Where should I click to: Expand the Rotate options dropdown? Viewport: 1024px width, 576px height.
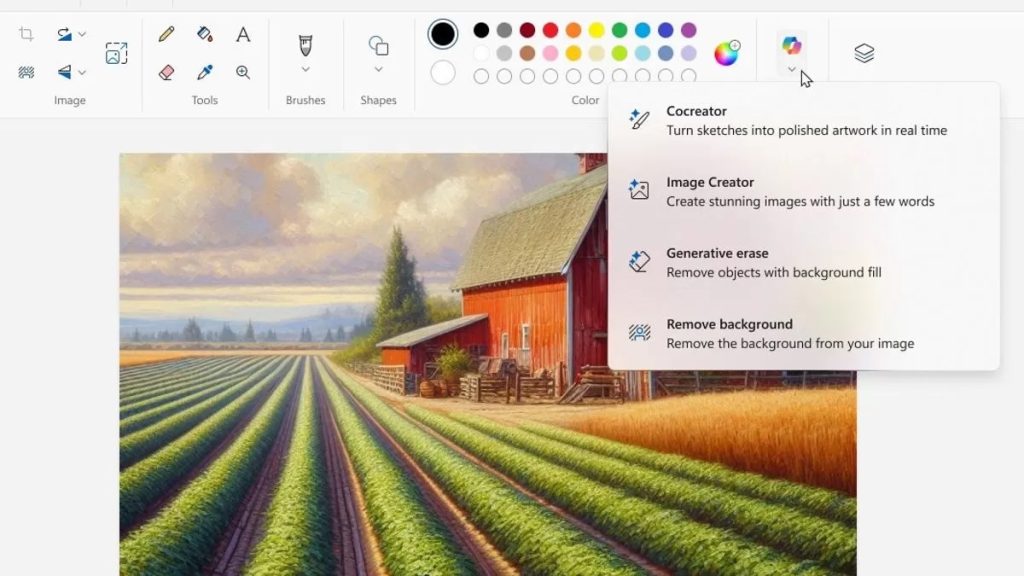click(x=80, y=33)
